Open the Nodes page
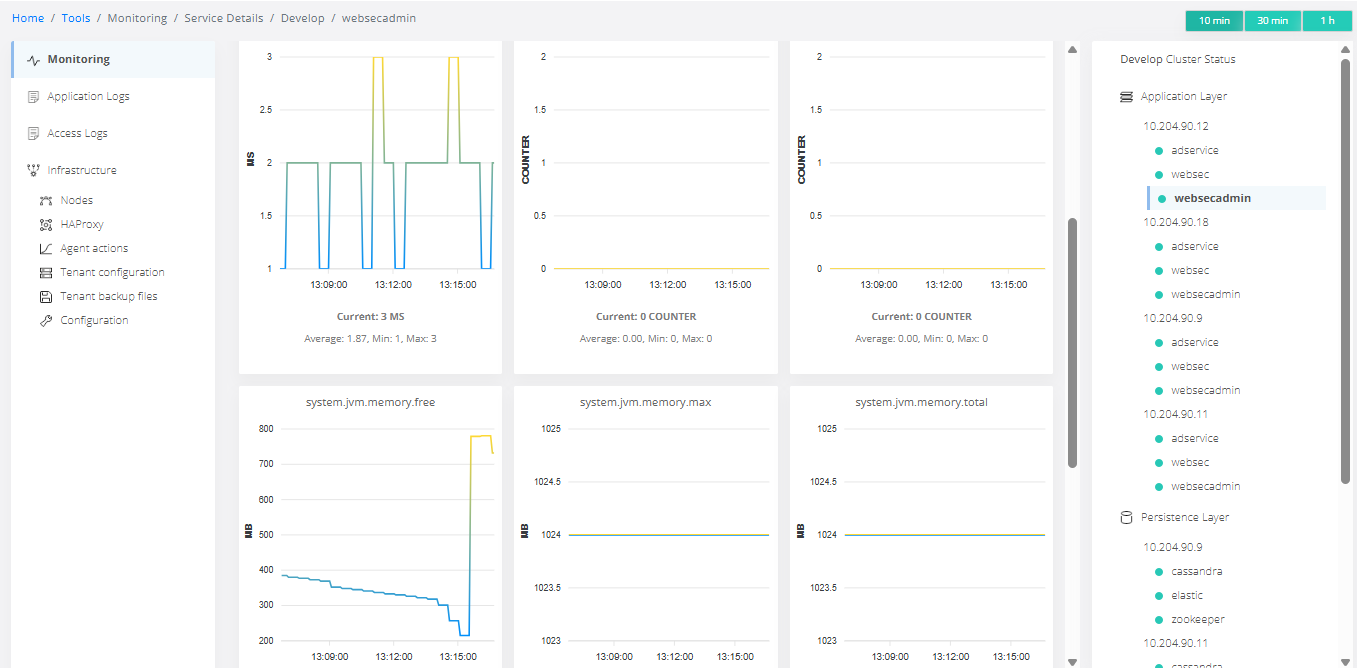 pos(76,201)
